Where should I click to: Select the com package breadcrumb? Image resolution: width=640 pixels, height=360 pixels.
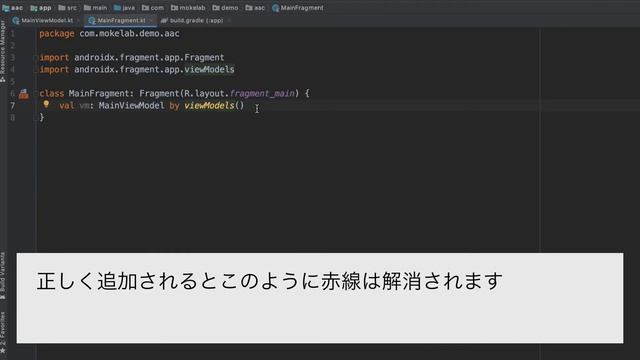153,8
